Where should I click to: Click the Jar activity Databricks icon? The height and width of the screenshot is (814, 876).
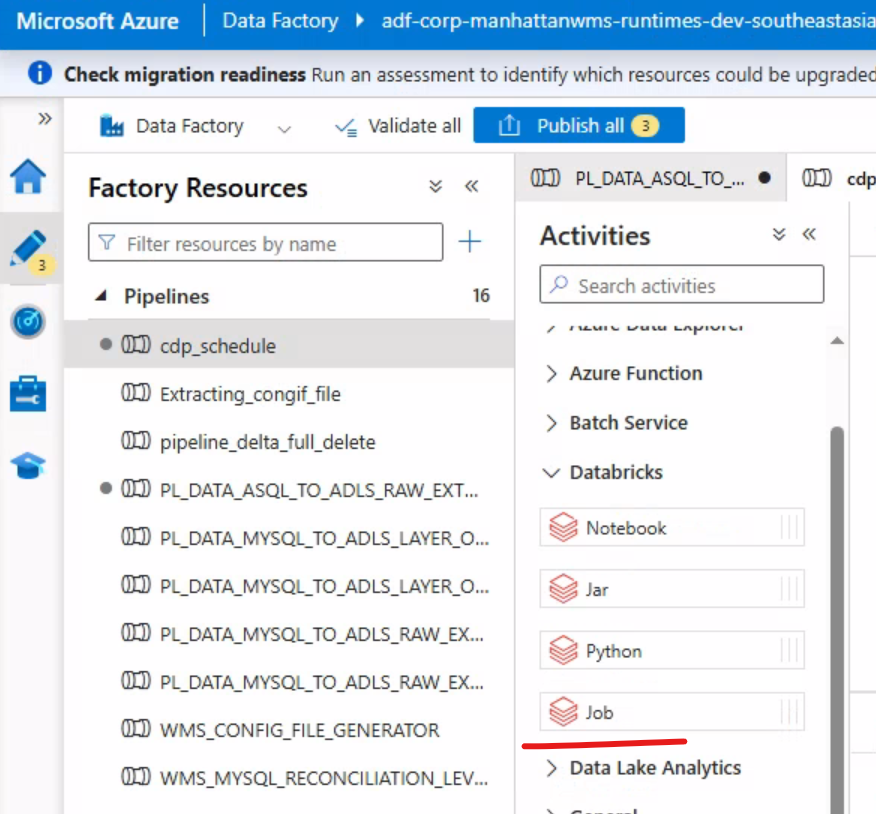click(x=563, y=589)
